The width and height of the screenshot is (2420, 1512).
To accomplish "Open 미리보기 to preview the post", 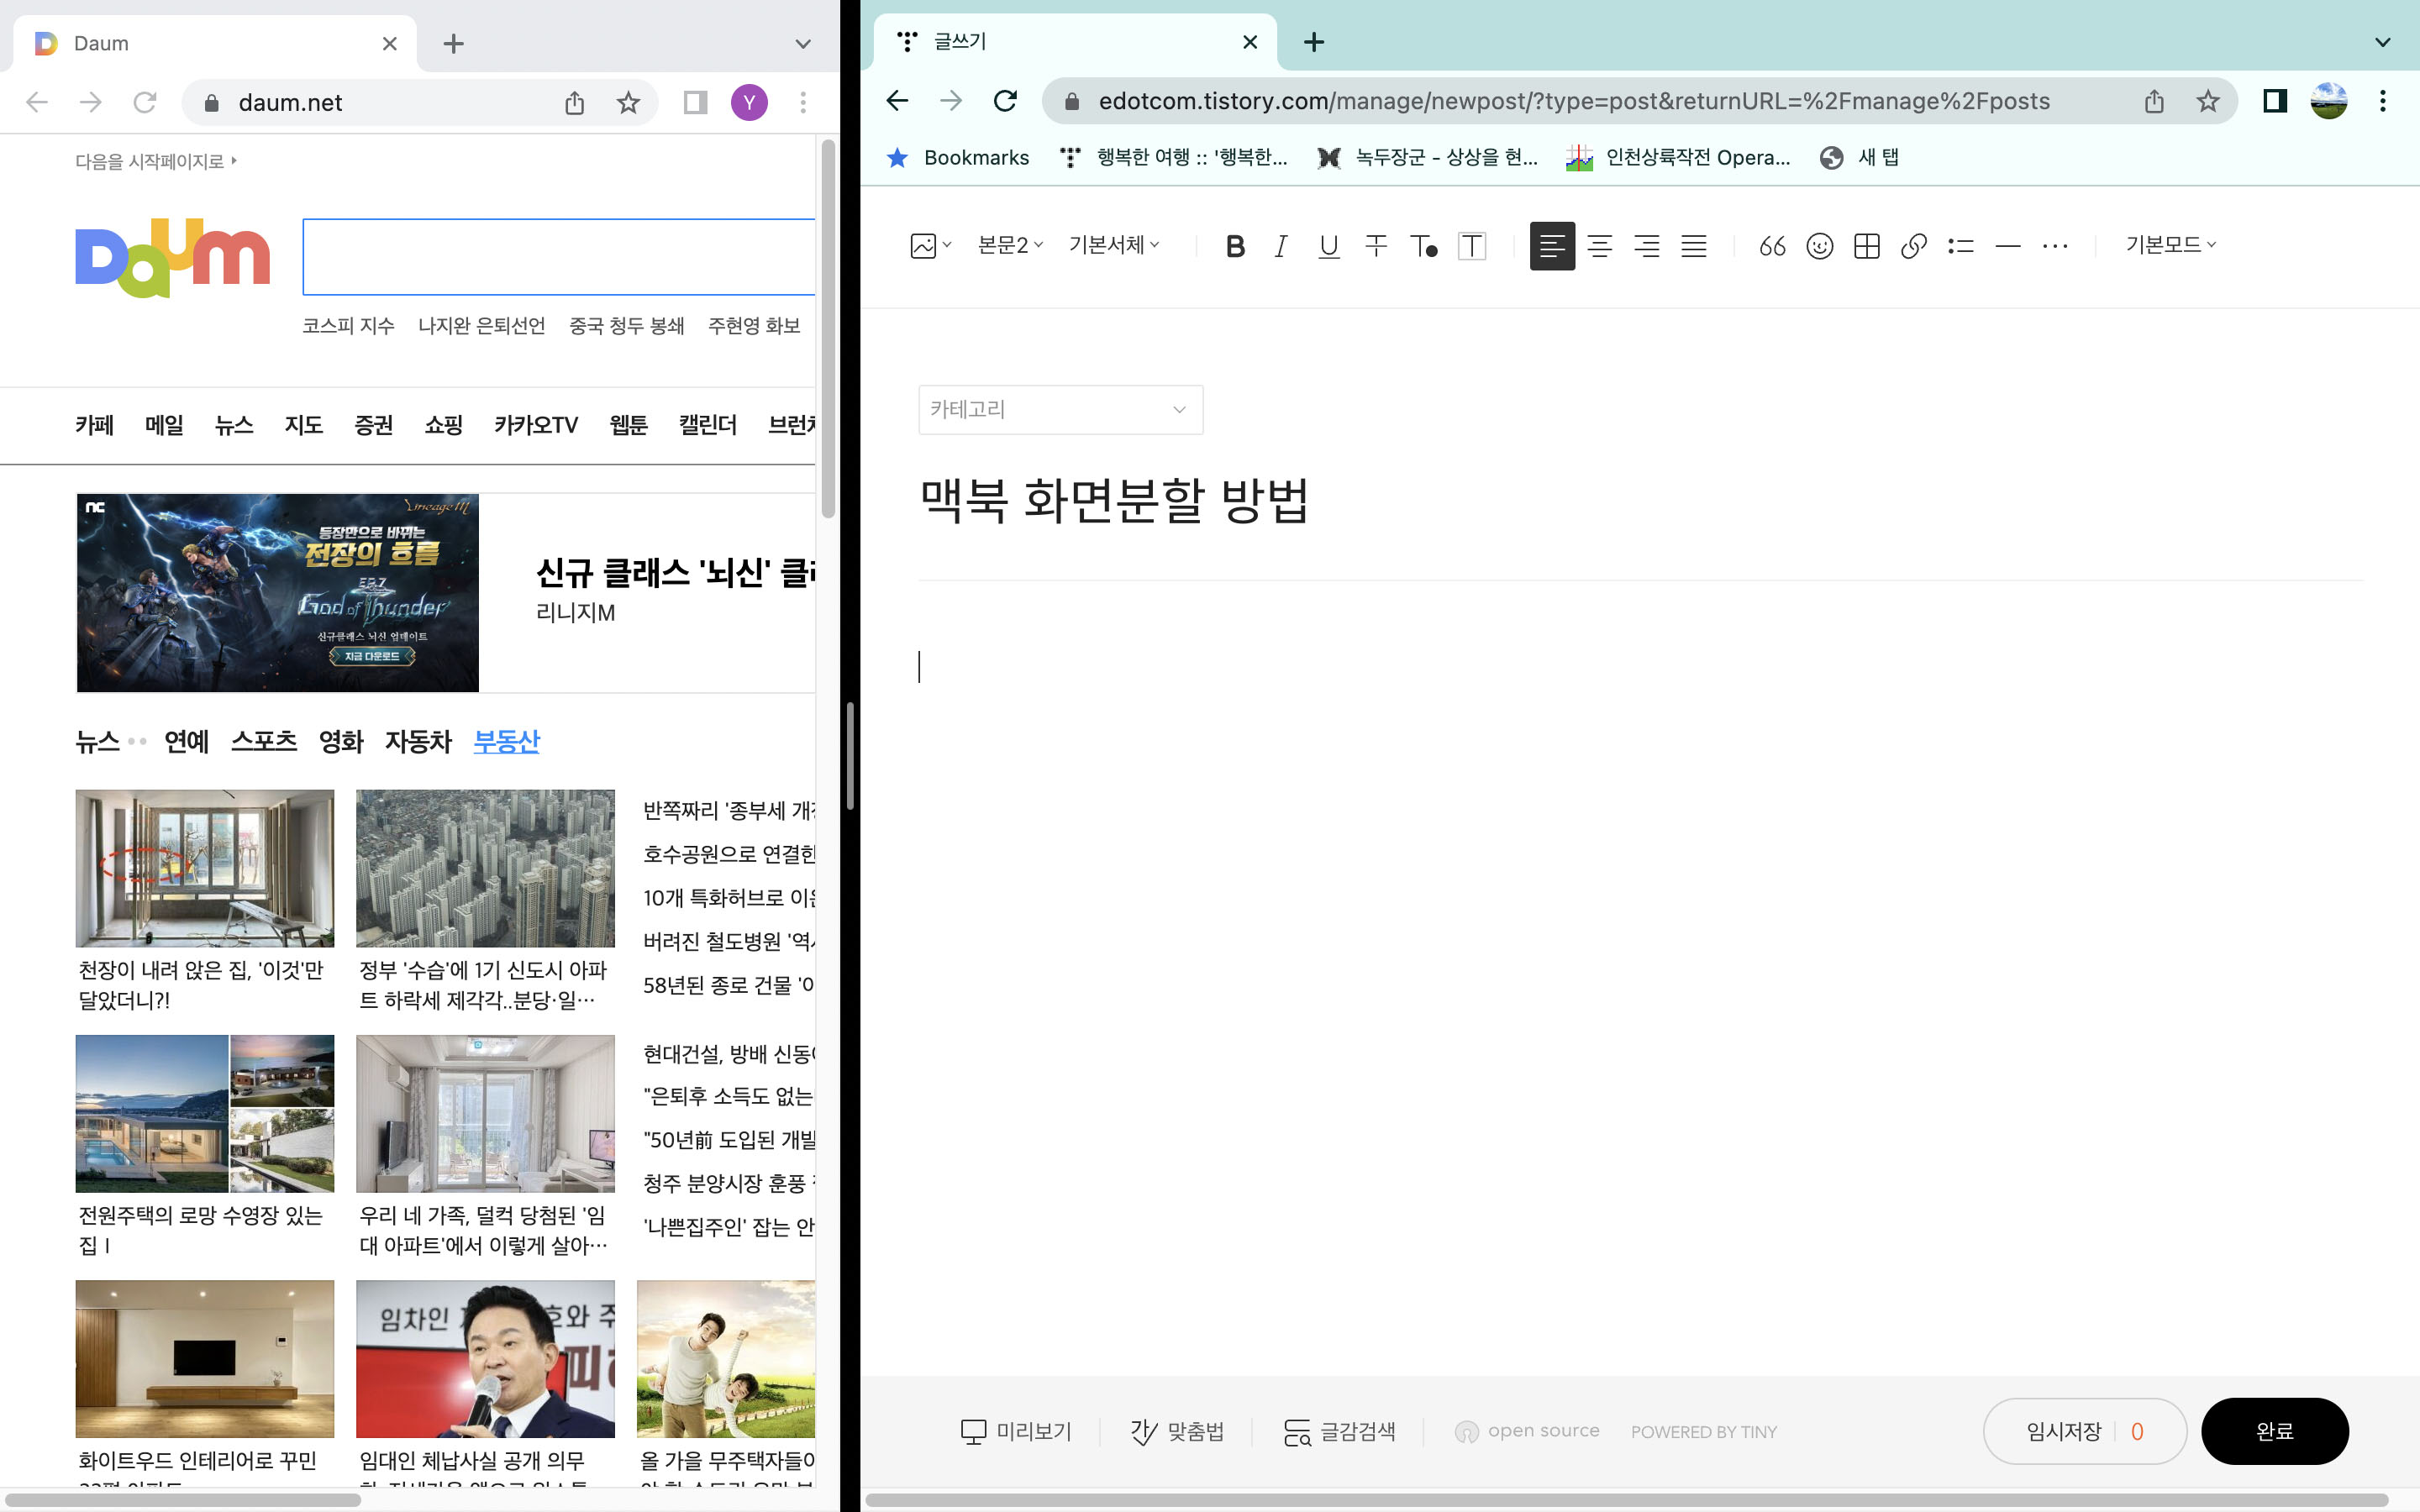I will [1015, 1430].
